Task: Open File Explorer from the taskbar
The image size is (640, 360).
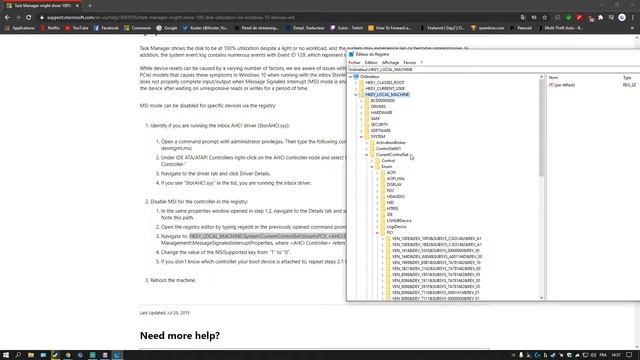Action: coord(31,355)
